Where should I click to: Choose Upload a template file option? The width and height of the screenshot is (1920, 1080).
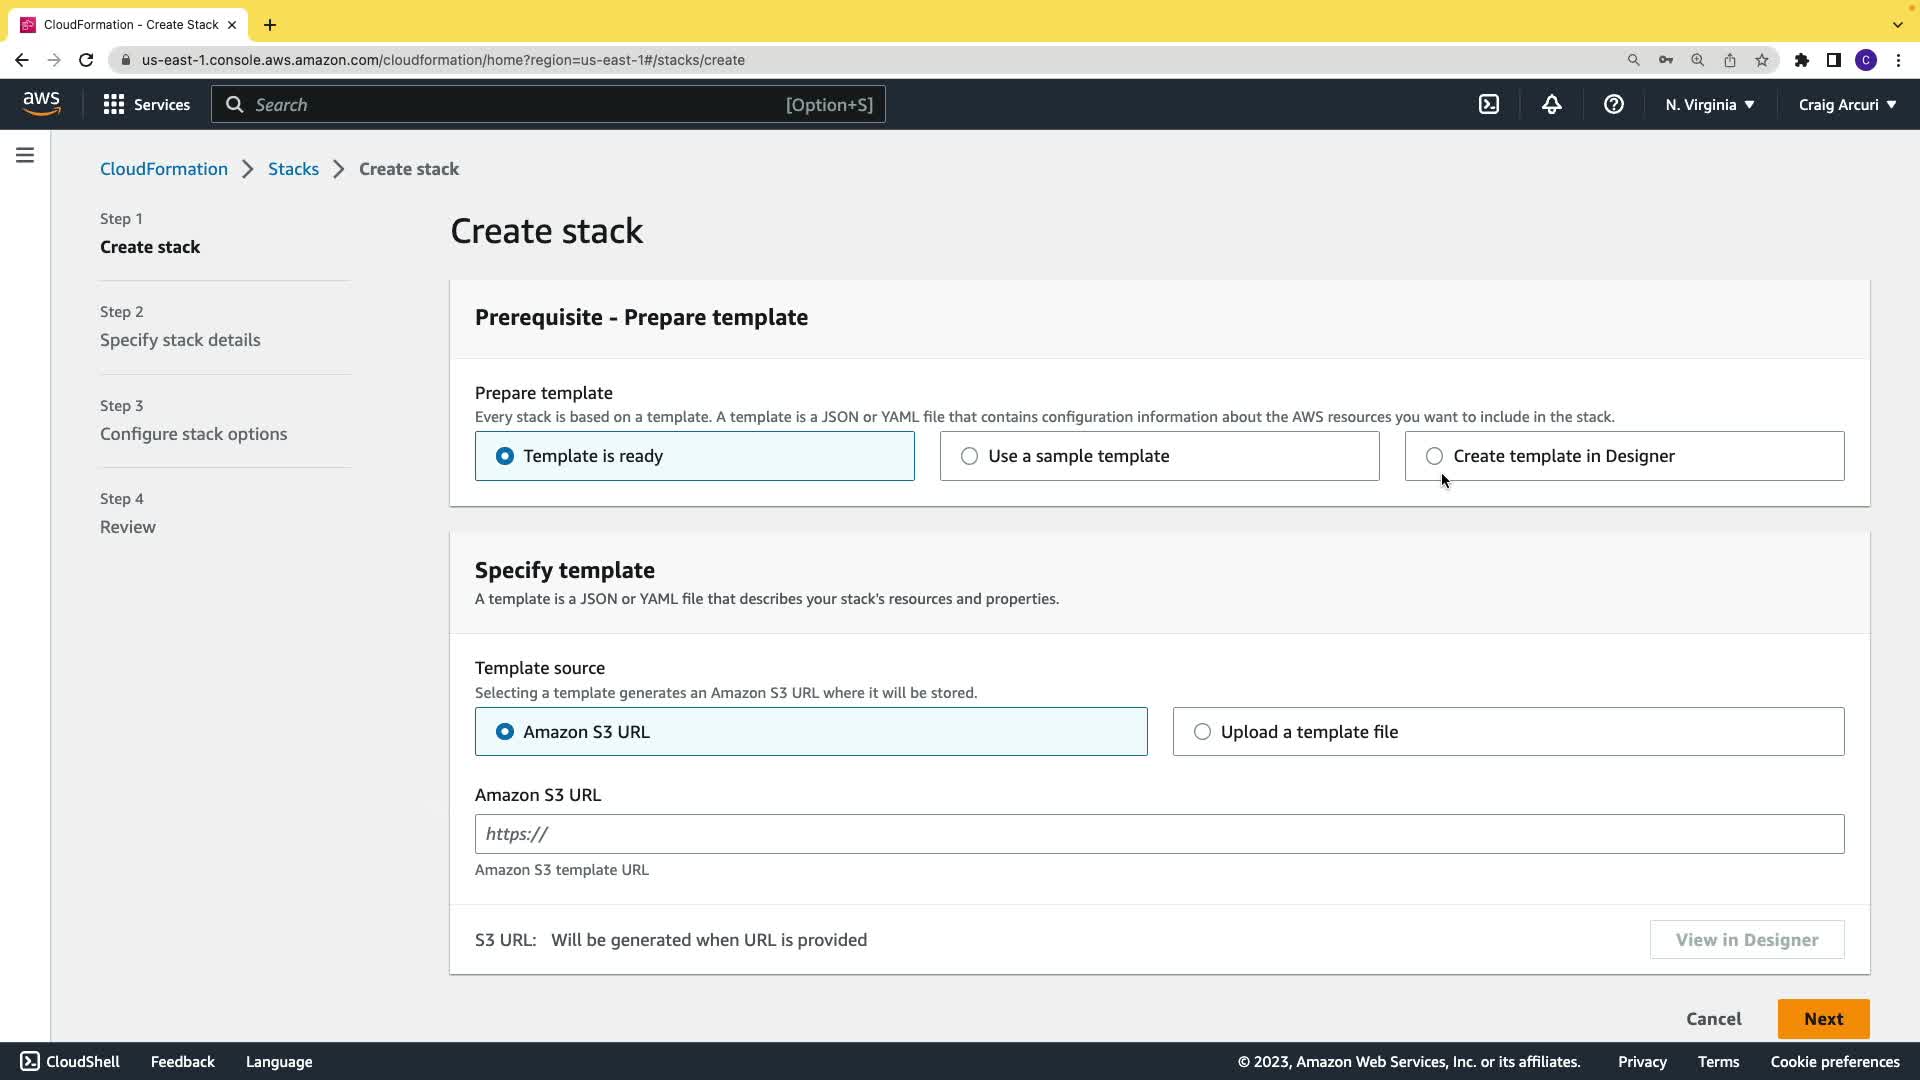(1202, 732)
